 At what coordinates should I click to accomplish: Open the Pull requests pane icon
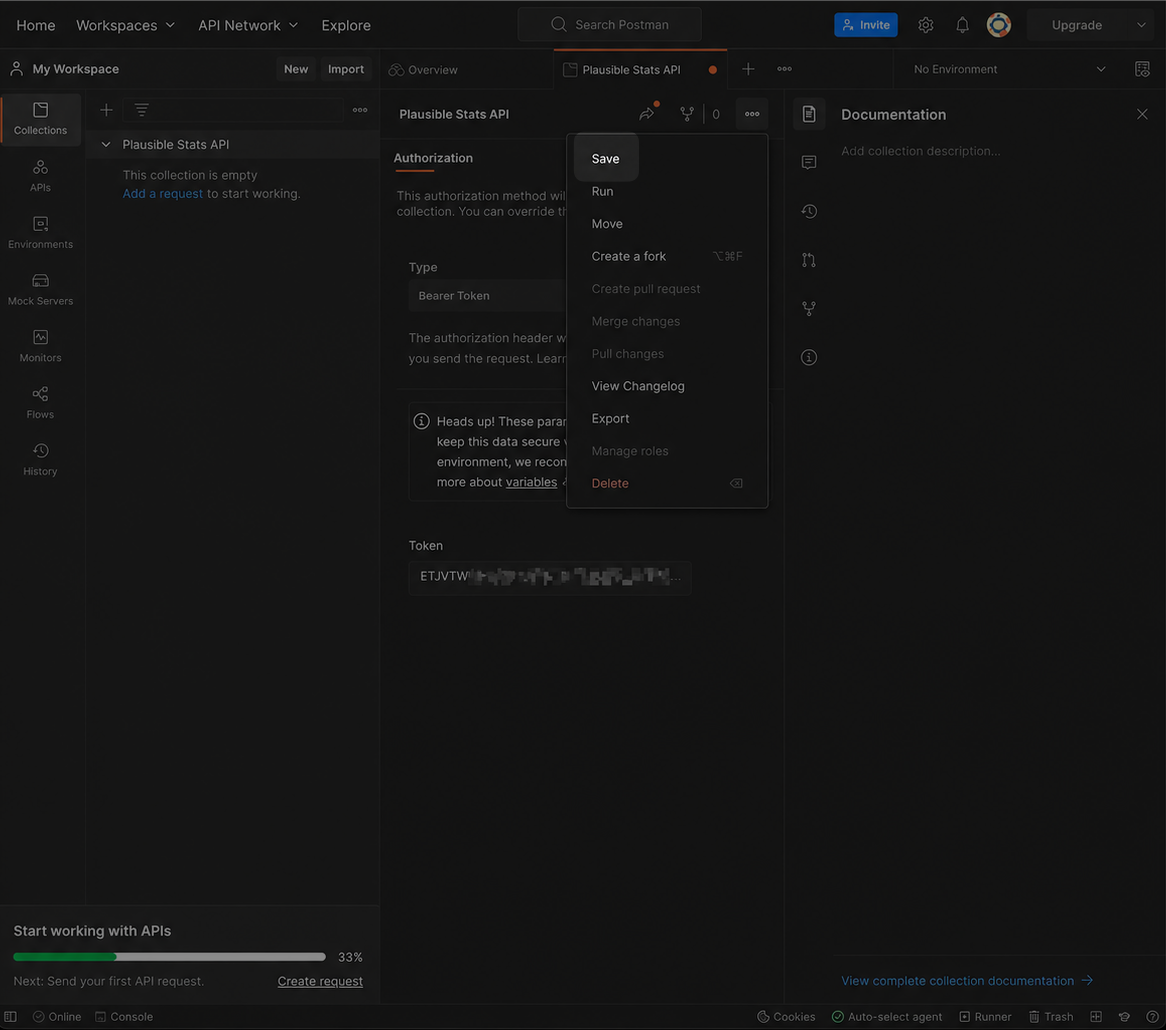(x=809, y=260)
